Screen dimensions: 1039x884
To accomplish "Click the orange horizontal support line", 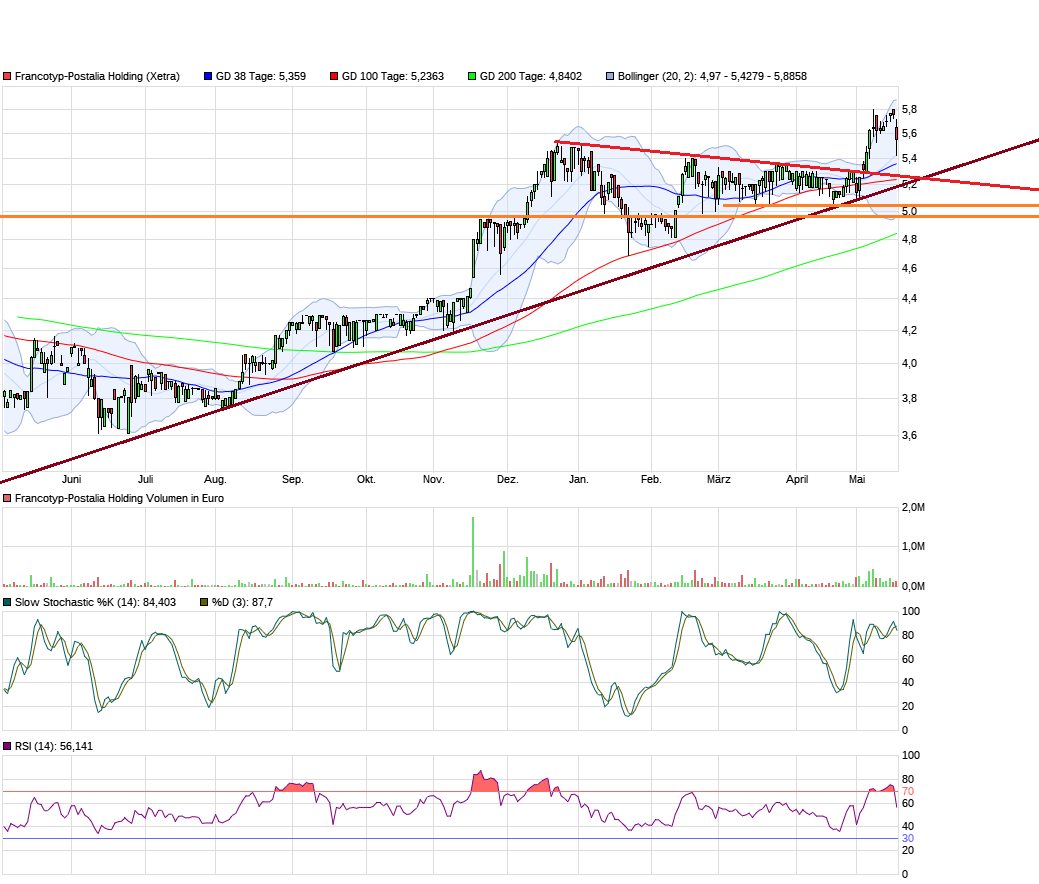I will pyautogui.click(x=300, y=215).
